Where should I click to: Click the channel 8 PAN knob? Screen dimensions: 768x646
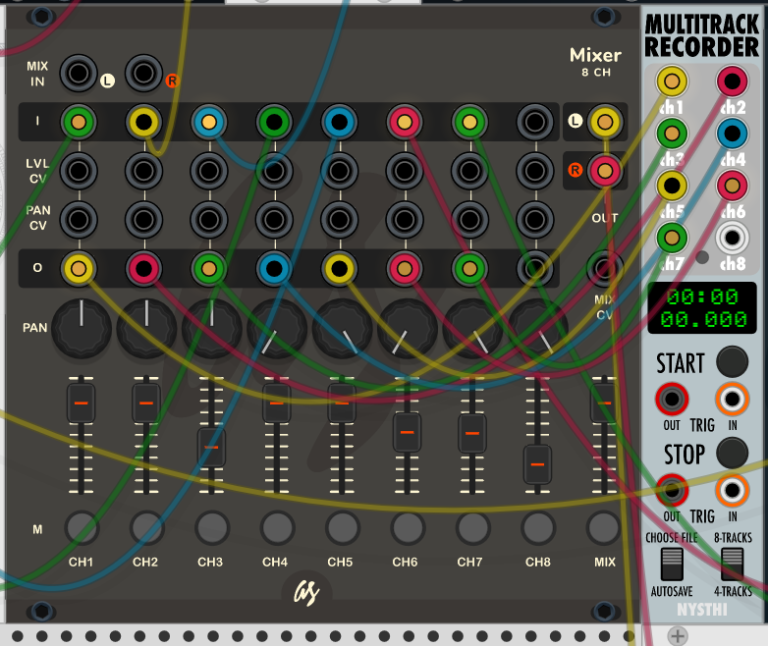tap(538, 328)
